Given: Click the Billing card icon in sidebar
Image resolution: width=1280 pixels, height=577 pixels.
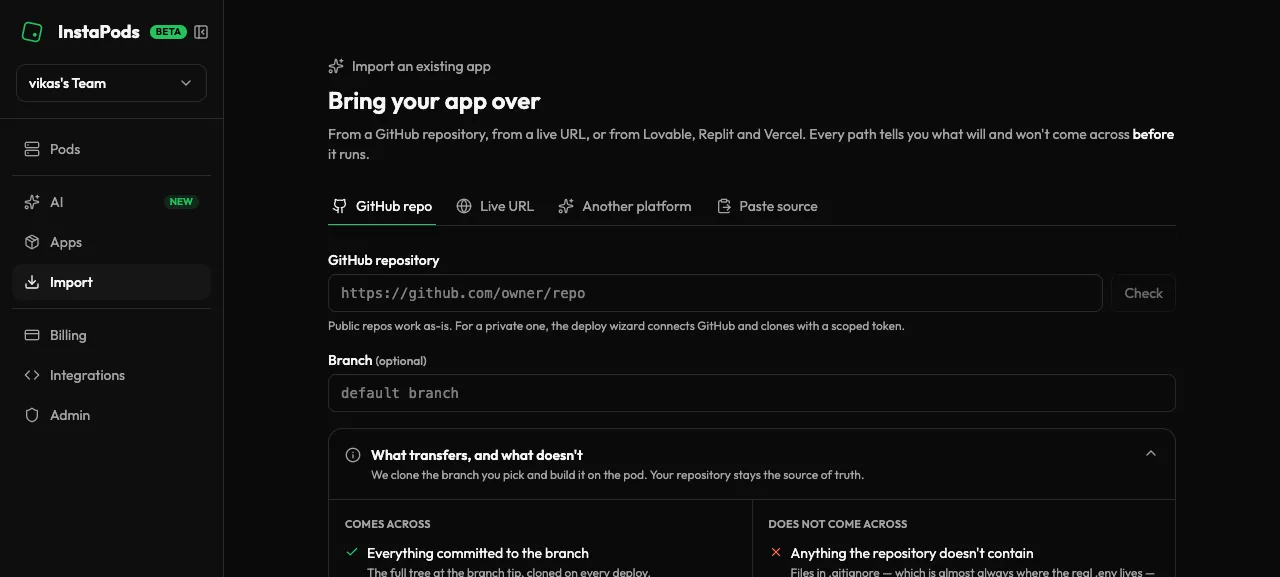Looking at the screenshot, I should click(32, 335).
